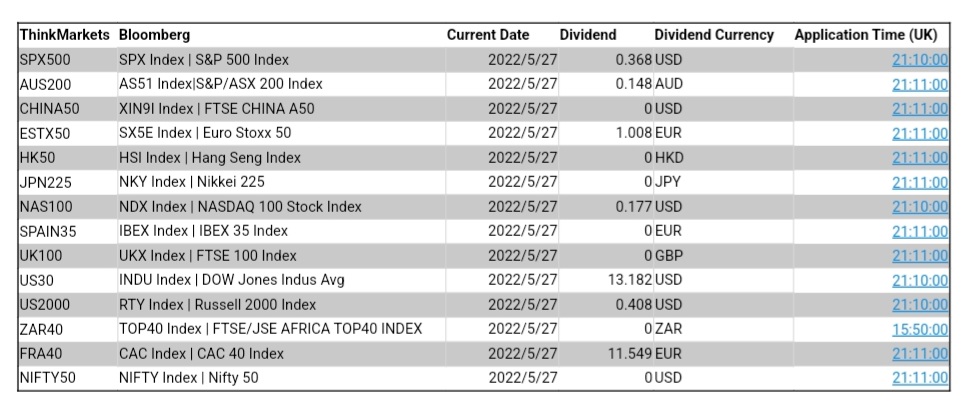961x409 pixels.
Task: Open the CHINA50 application time link
Action: 919,109
